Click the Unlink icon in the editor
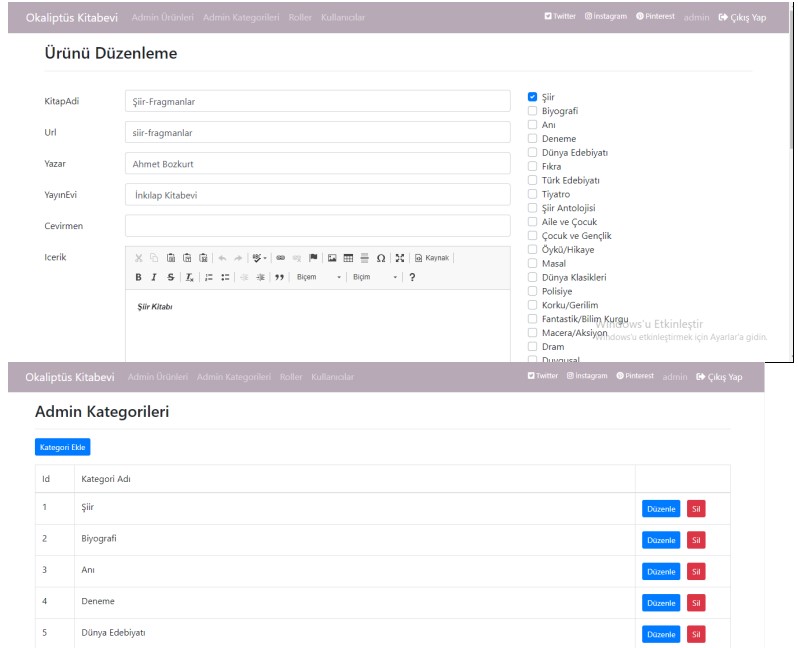Image resolution: width=798 pixels, height=648 pixels. 297,258
